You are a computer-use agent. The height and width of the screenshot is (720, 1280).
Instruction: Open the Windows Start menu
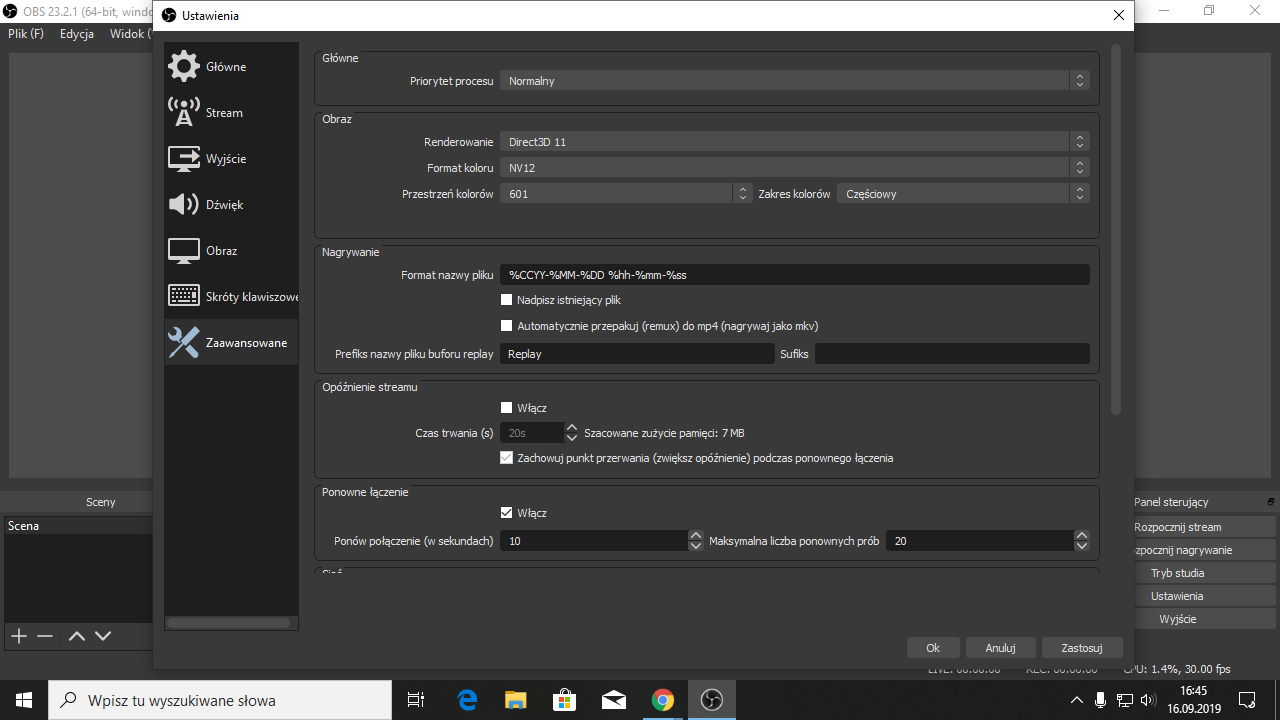(x=24, y=700)
